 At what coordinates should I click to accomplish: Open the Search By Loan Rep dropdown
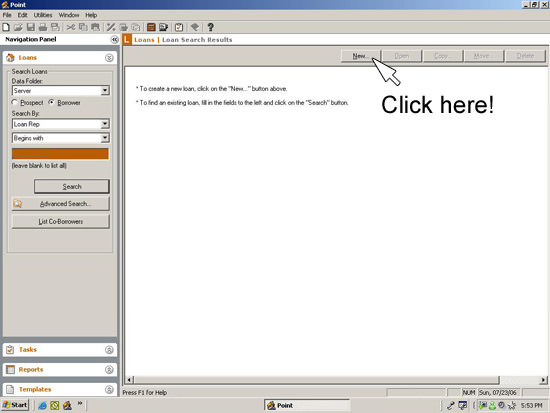(105, 124)
